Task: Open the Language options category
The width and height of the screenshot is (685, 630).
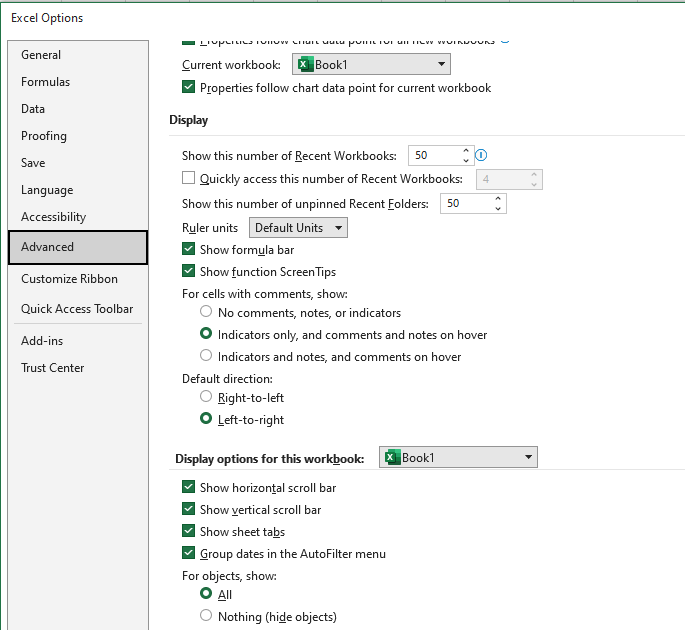Action: pyautogui.click(x=78, y=190)
